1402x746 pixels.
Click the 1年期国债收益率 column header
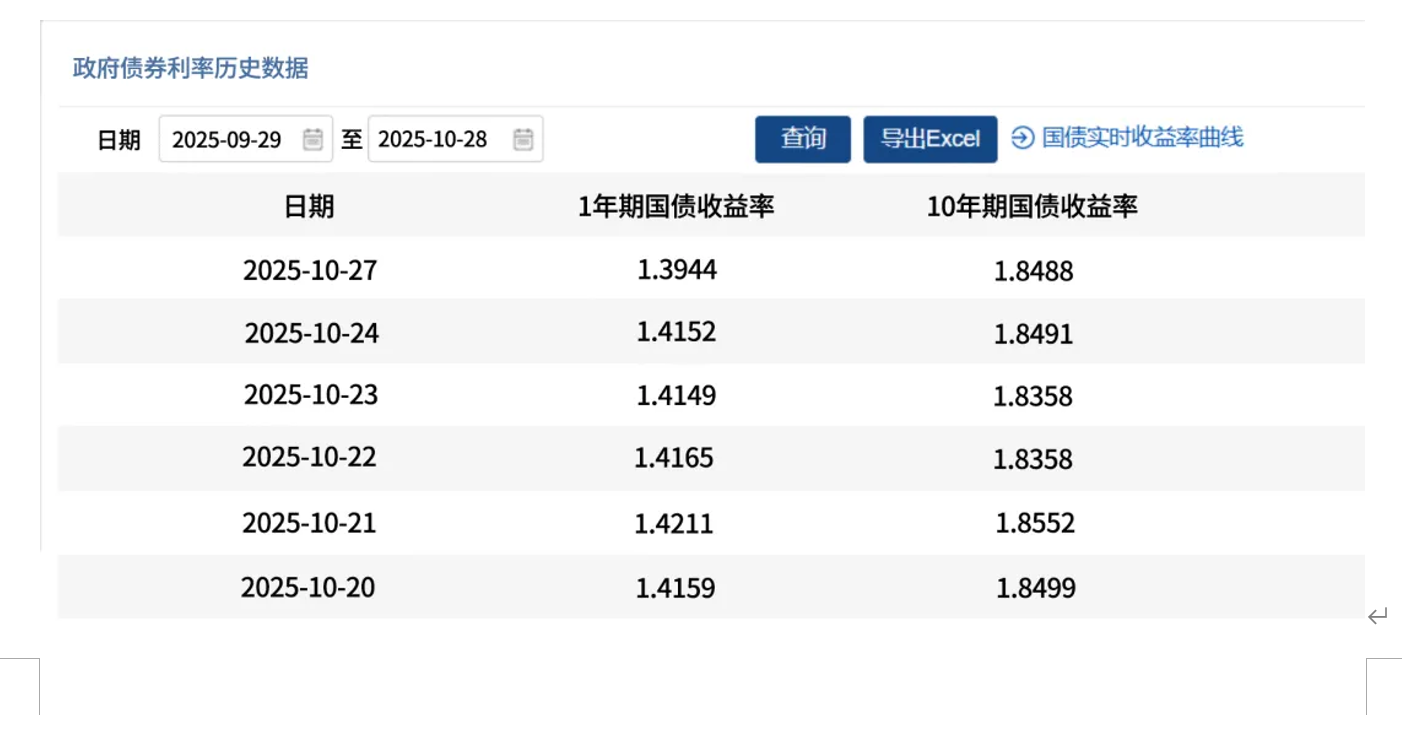[x=676, y=206]
